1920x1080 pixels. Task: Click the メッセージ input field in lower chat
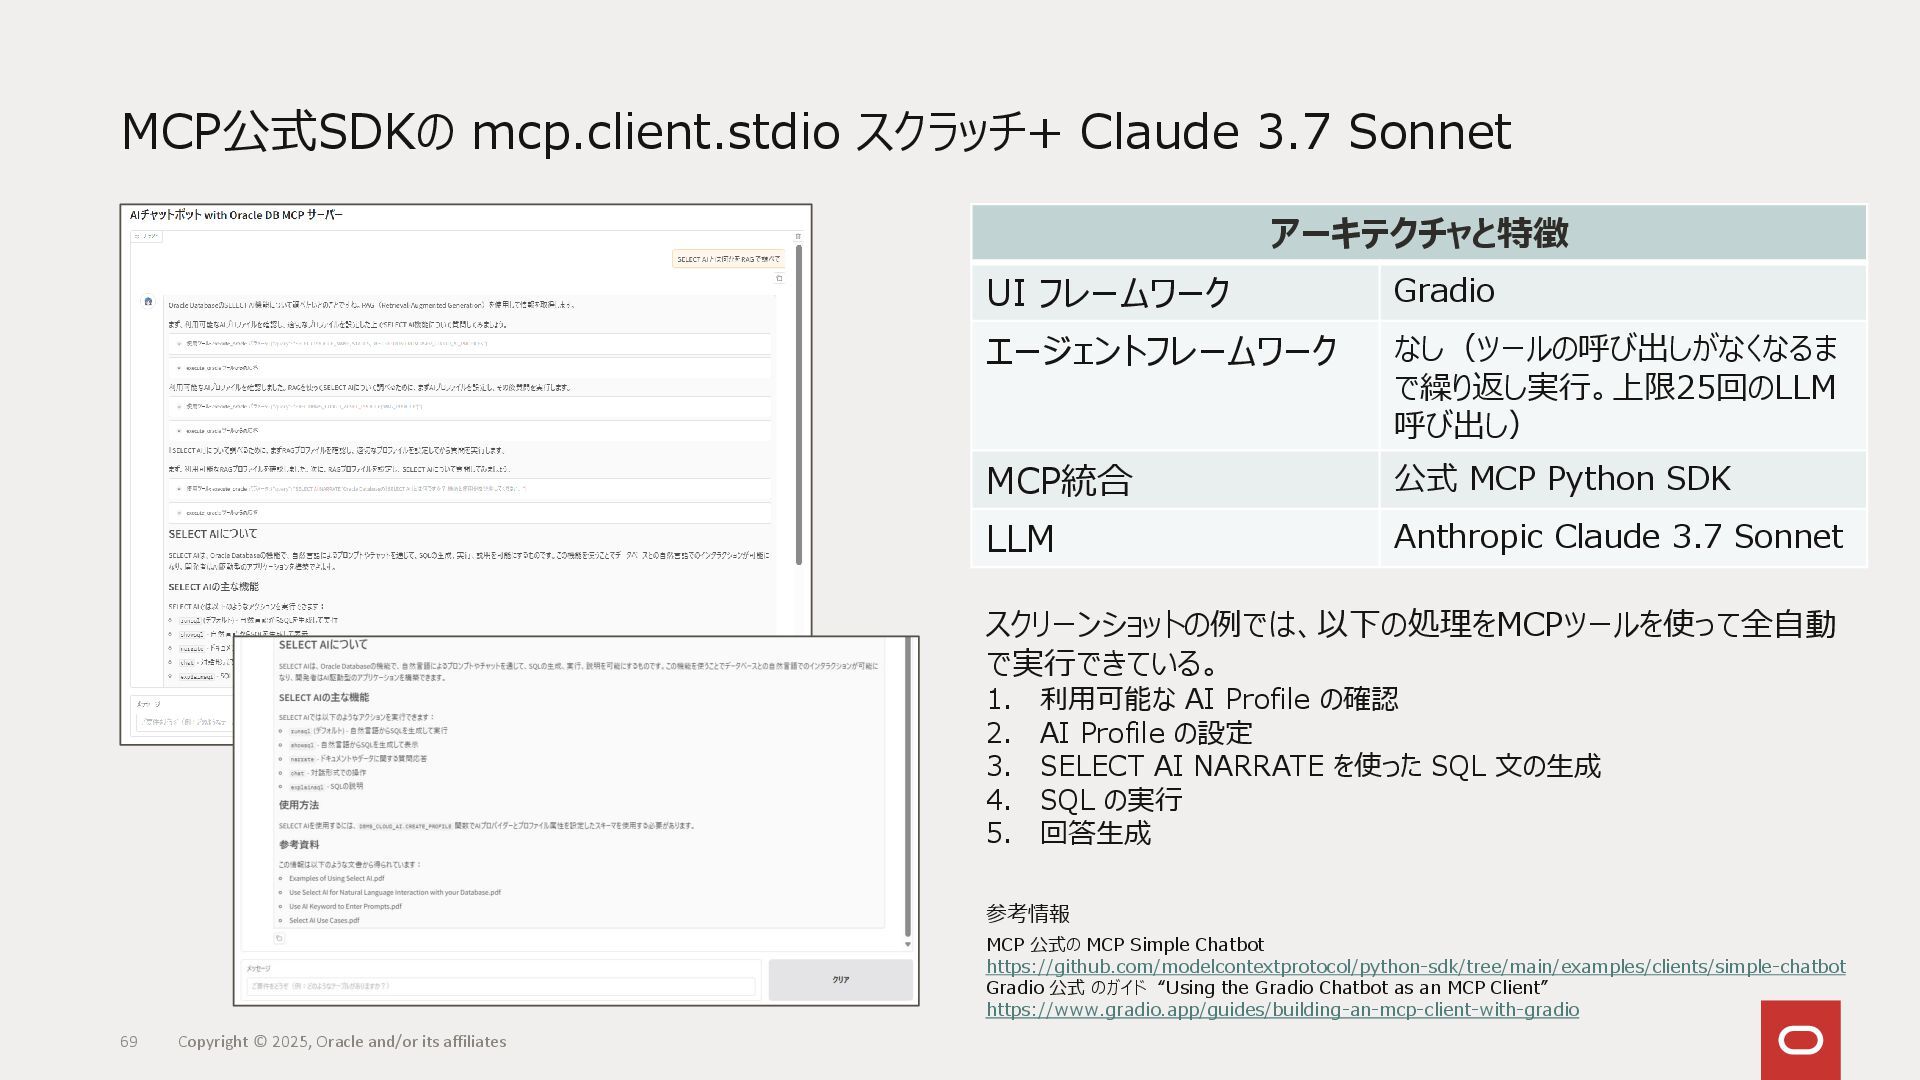pos(500,986)
